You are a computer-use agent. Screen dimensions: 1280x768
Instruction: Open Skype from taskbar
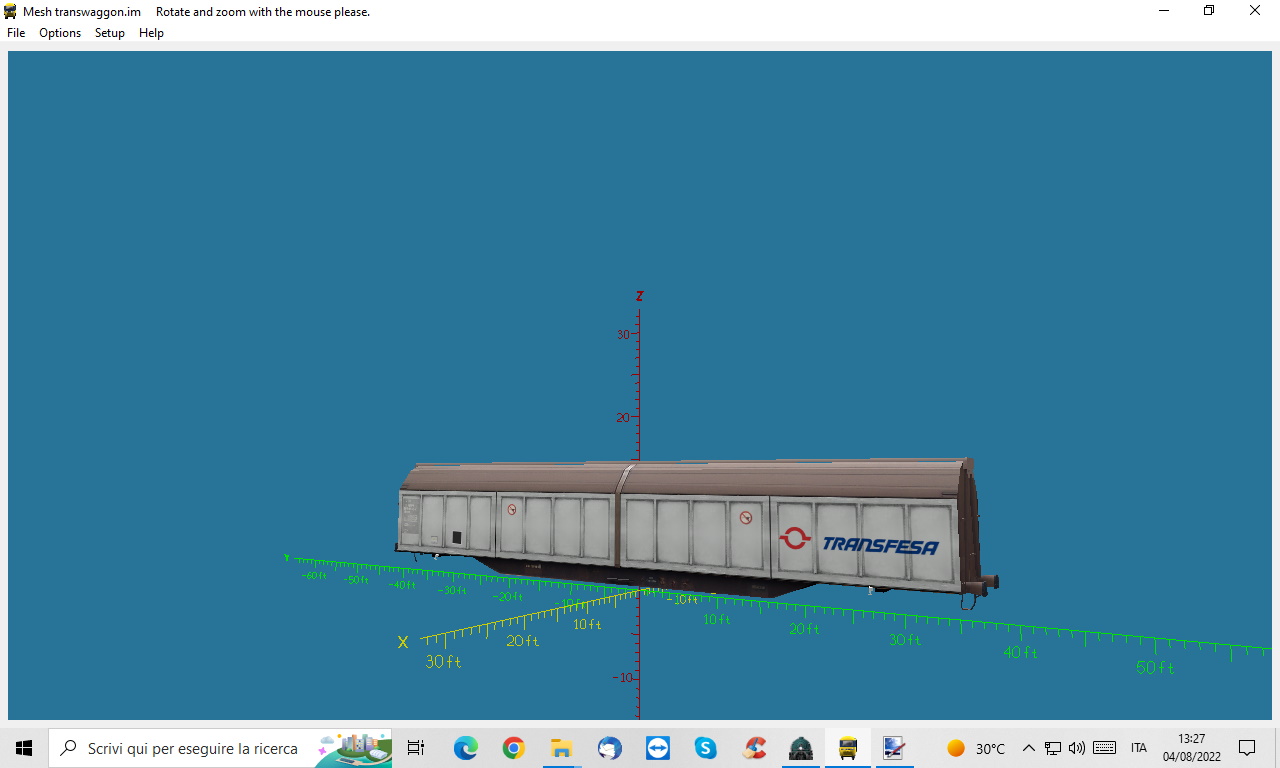[705, 748]
